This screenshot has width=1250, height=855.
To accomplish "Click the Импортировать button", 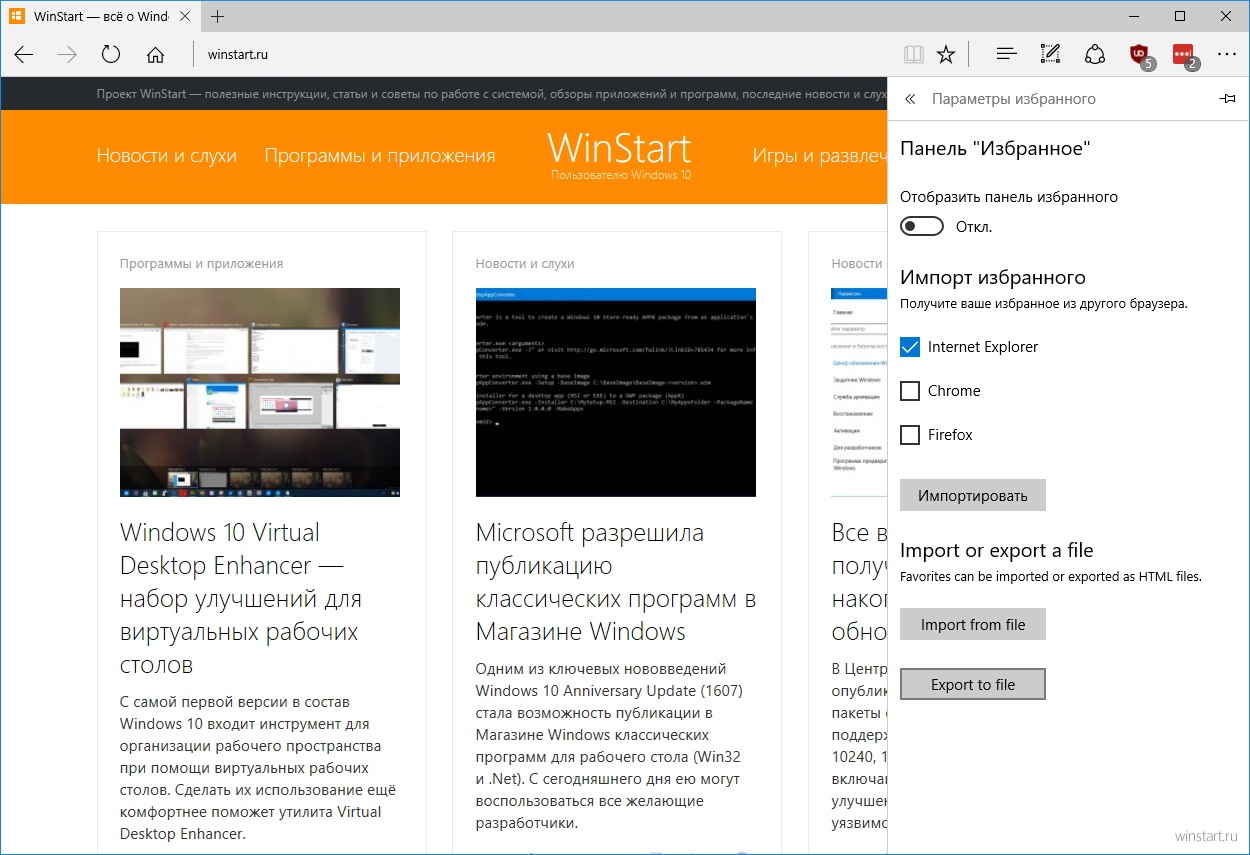I will click(973, 495).
